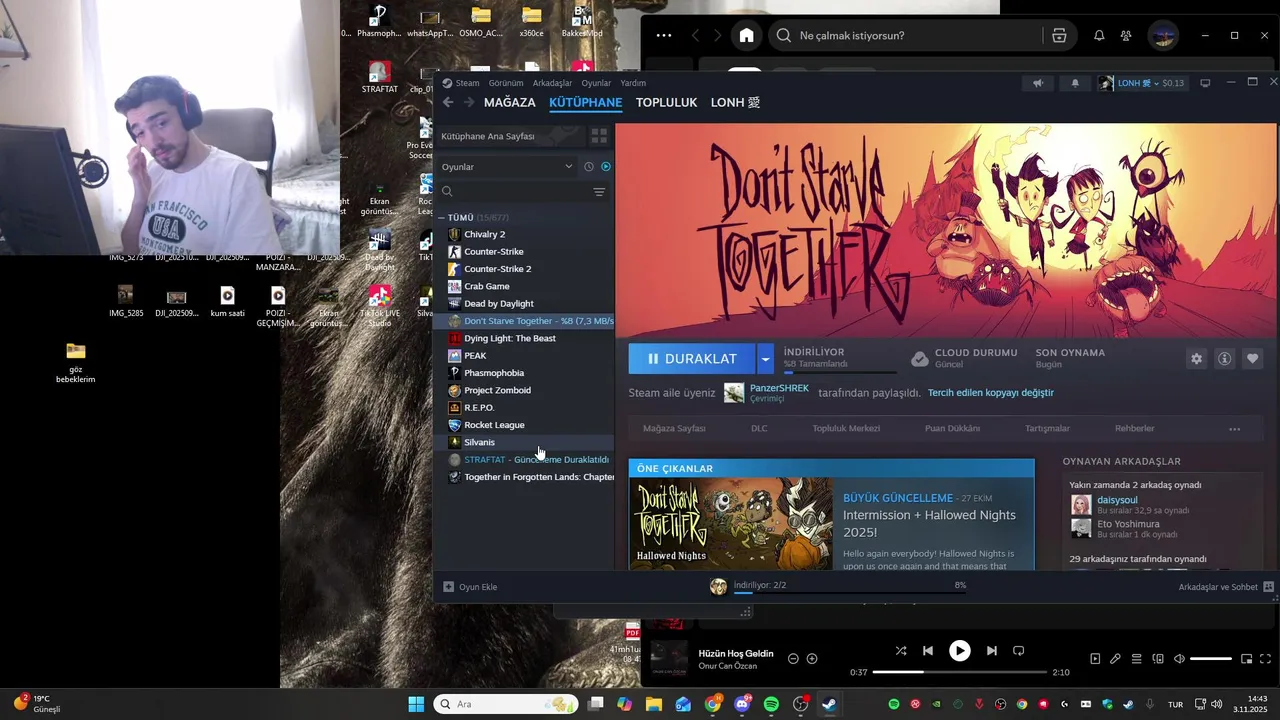Skip to next track in Spotify
Screen dimensions: 1280x720
(x=991, y=651)
